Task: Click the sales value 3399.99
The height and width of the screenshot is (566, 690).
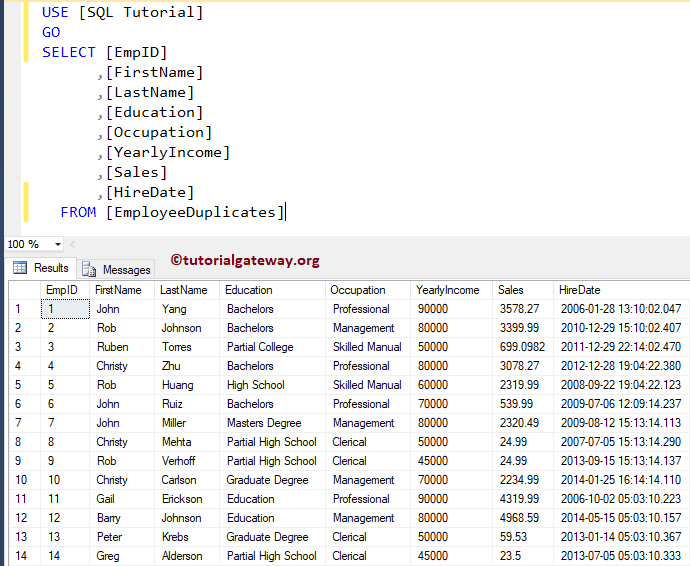Action: (523, 328)
